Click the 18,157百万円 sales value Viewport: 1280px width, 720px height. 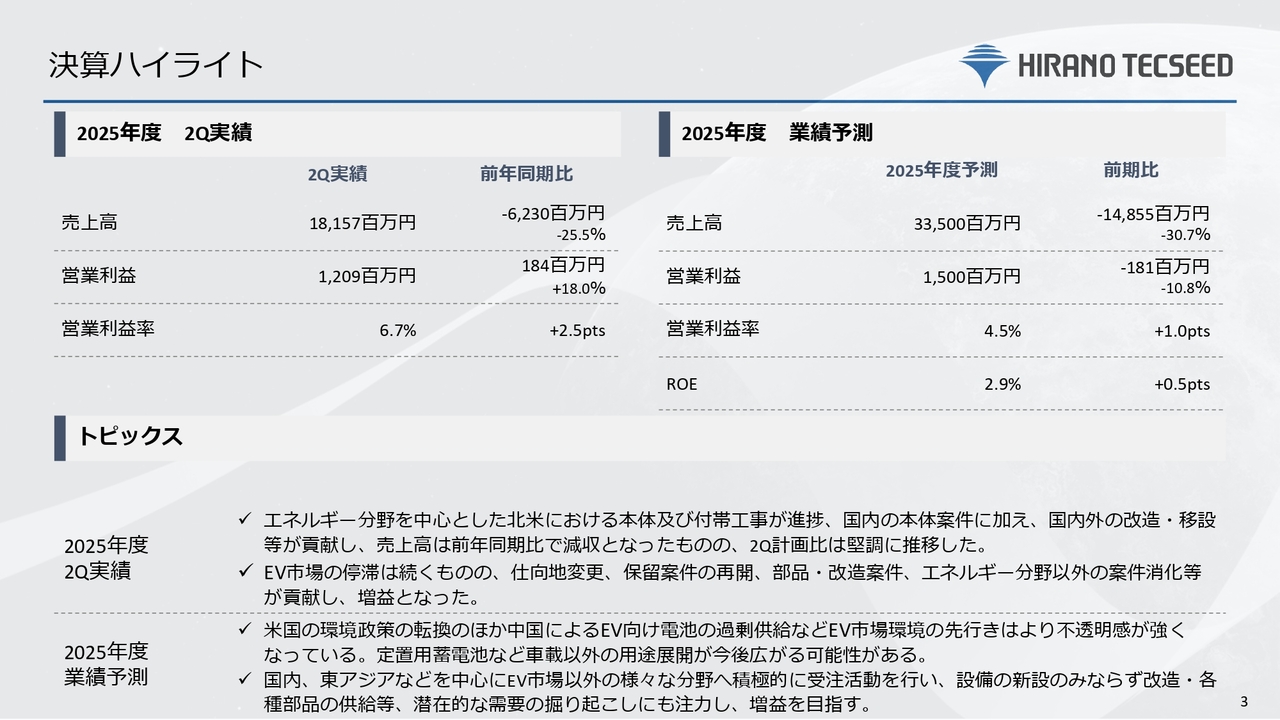[362, 223]
